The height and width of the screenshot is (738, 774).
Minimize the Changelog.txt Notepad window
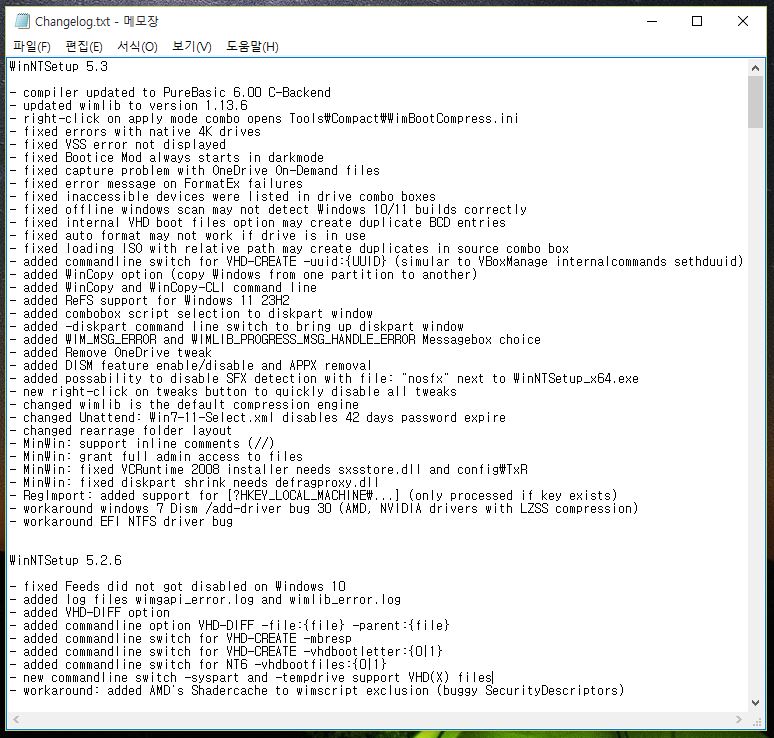tap(652, 21)
